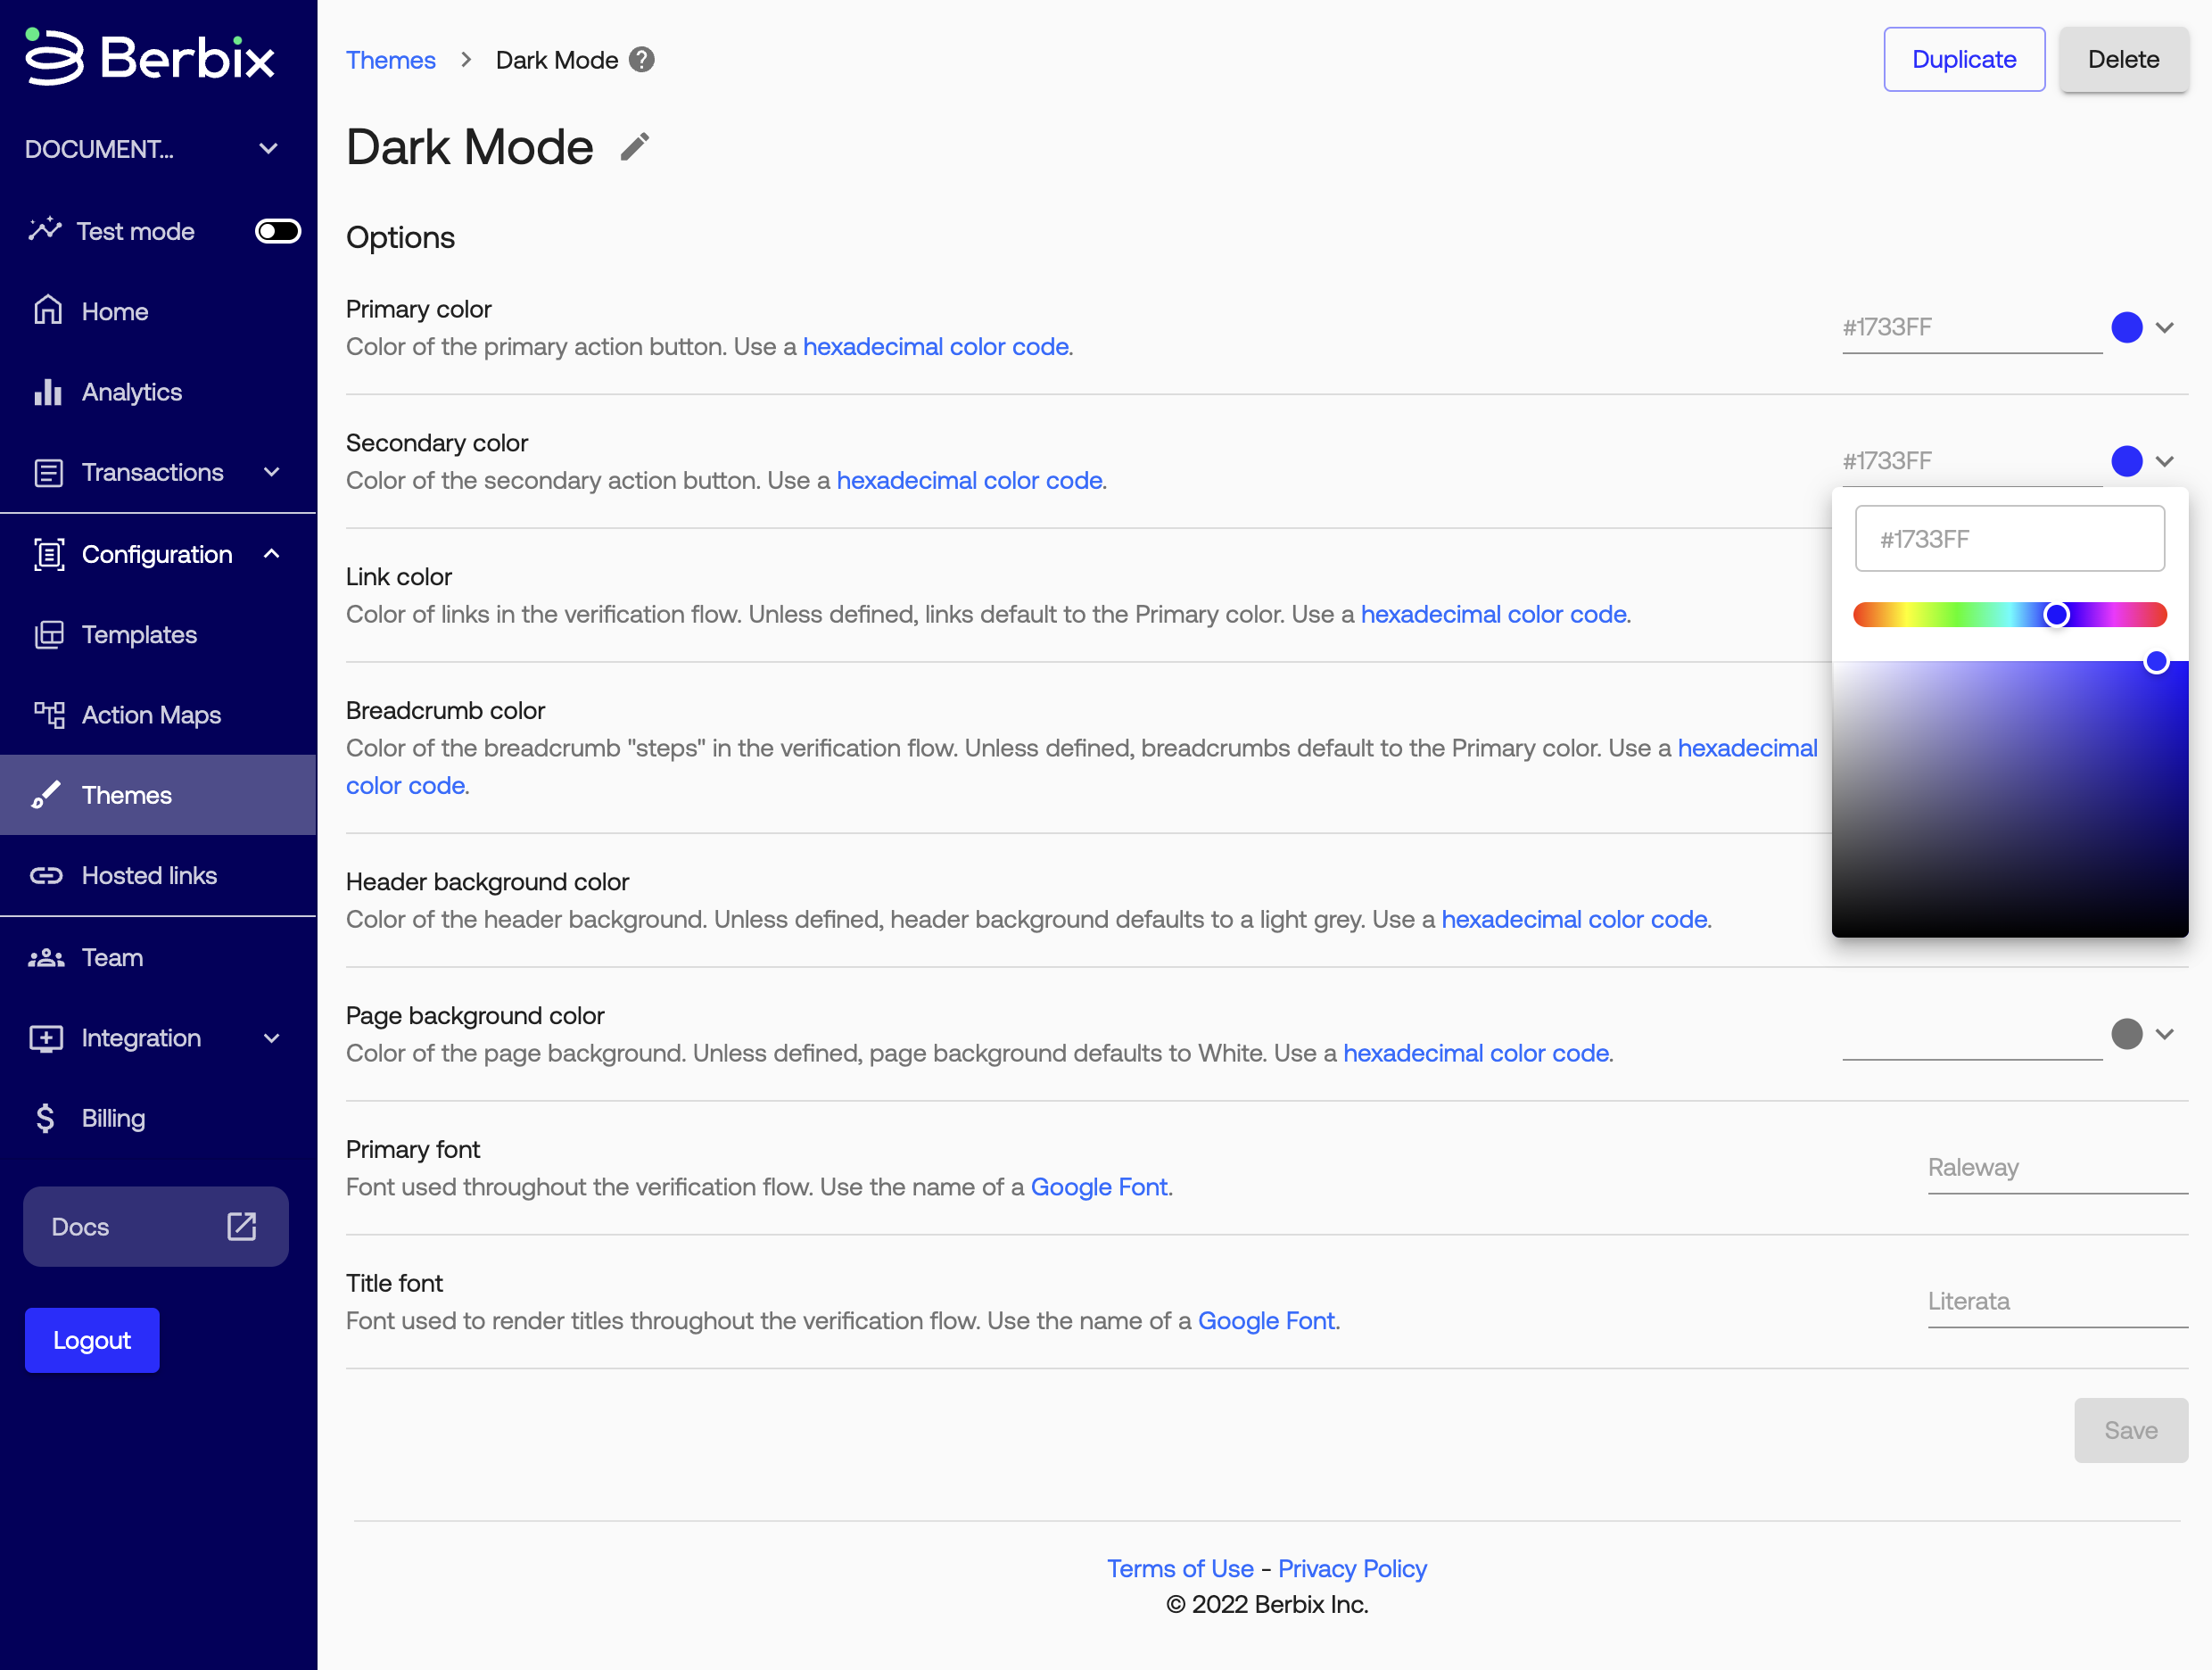Click the Primary font input field showing Raleway
The width and height of the screenshot is (2212, 1670).
coord(2056,1168)
